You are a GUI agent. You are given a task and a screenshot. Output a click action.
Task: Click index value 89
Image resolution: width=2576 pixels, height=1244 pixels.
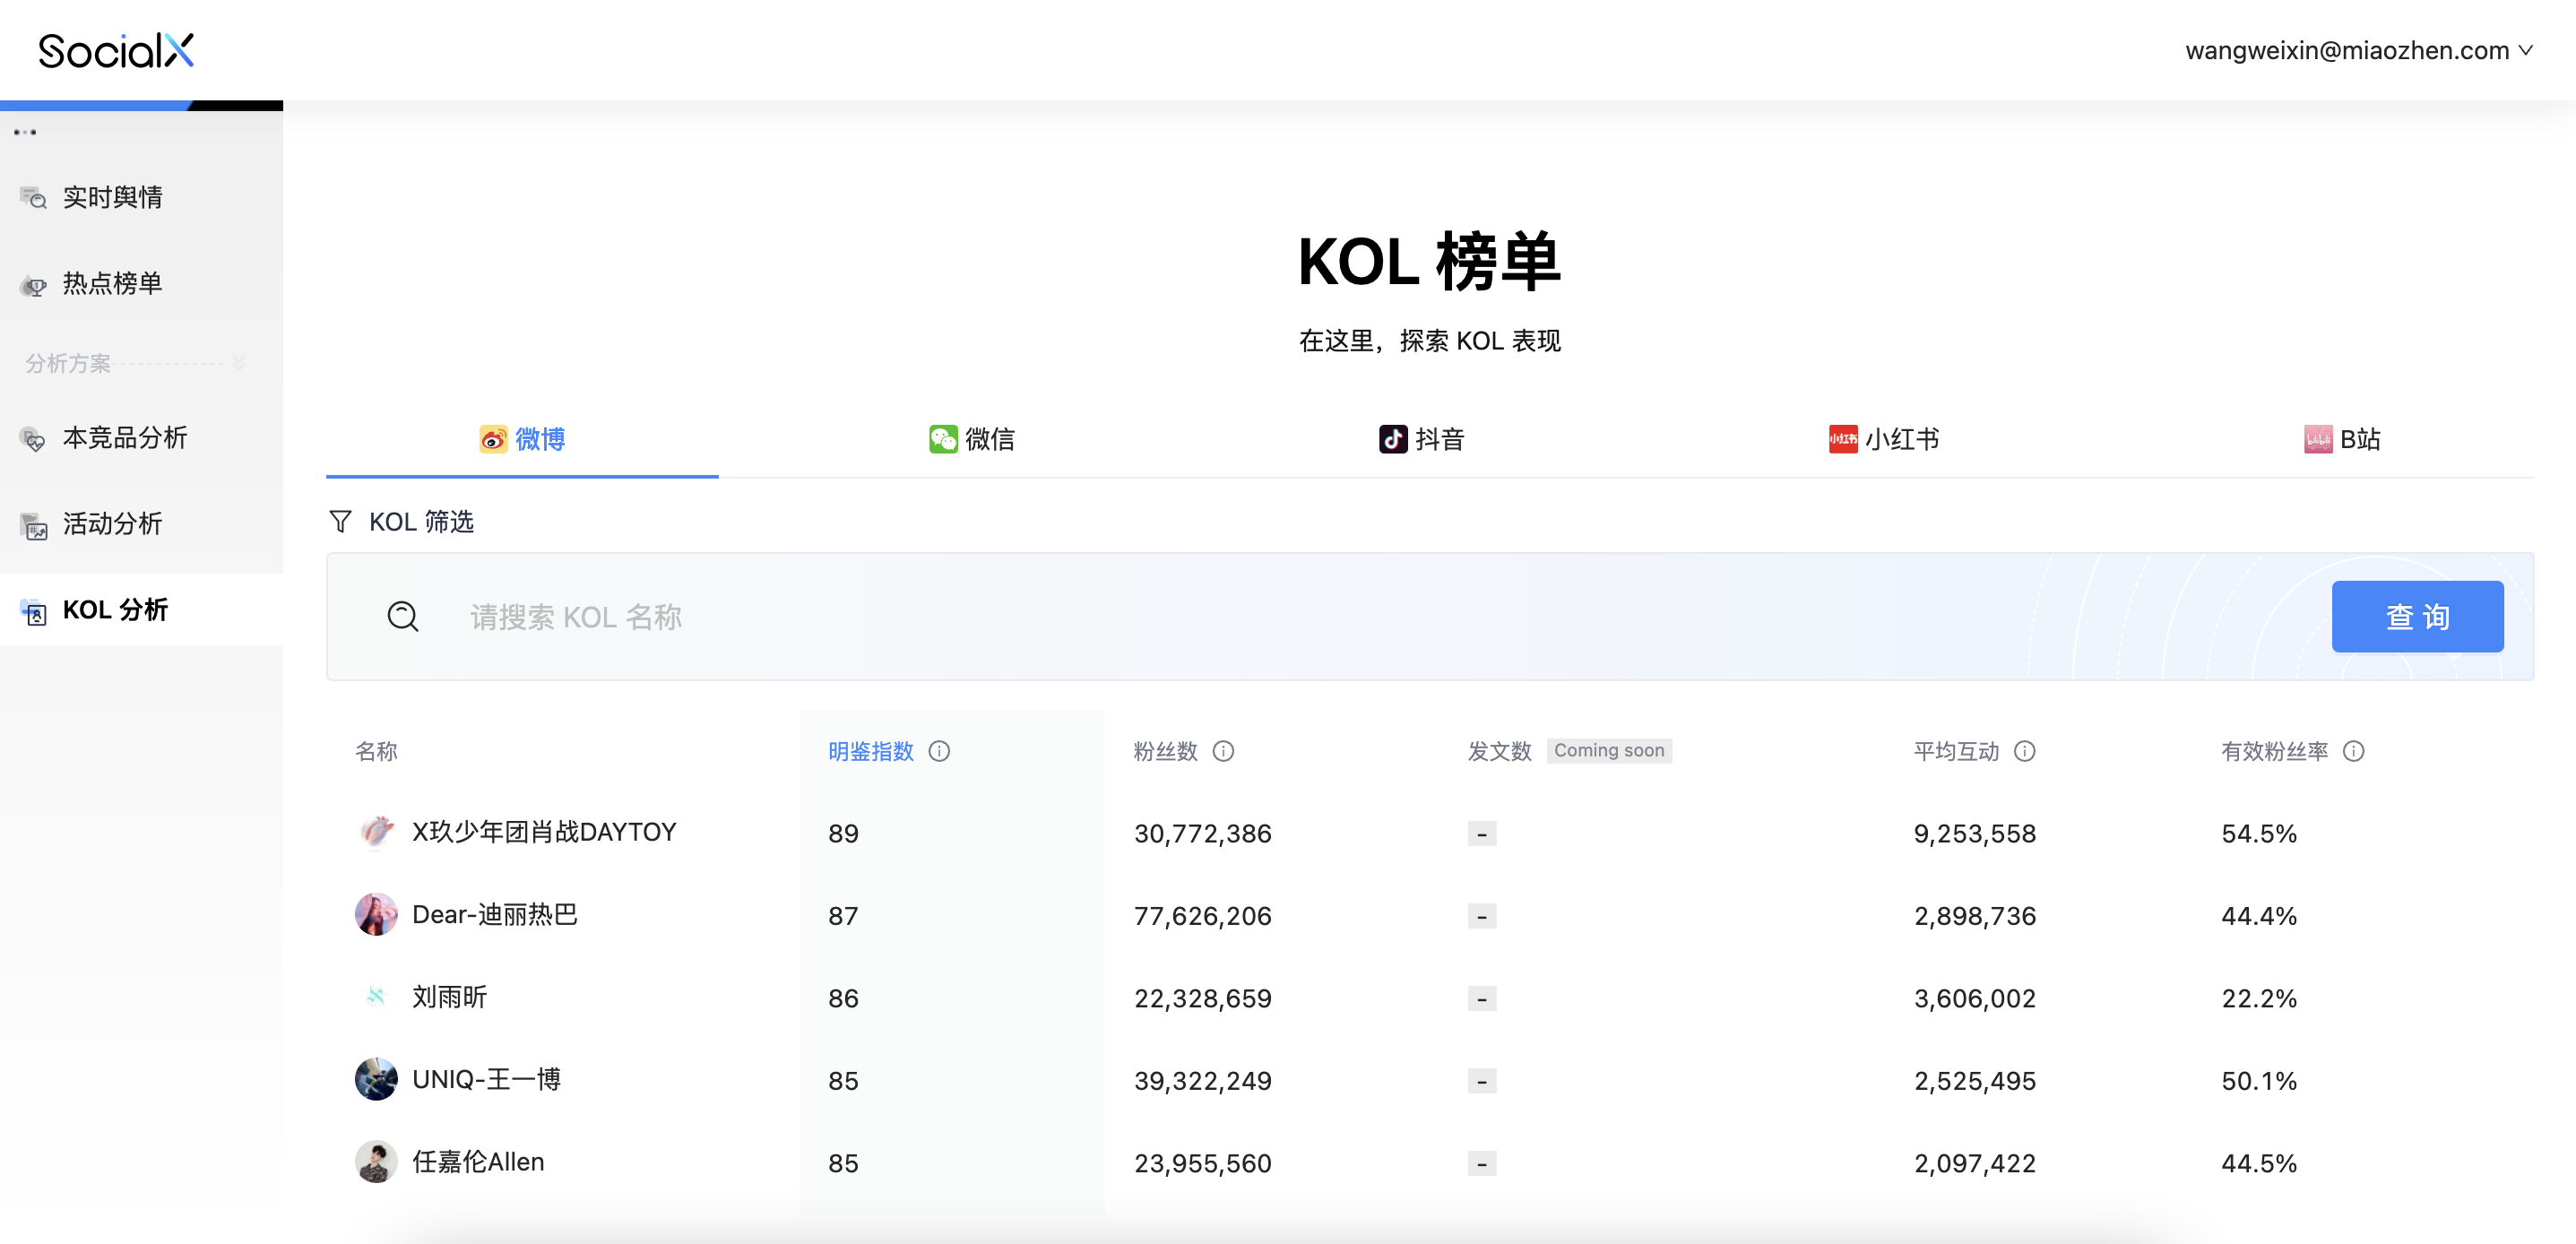click(x=843, y=833)
